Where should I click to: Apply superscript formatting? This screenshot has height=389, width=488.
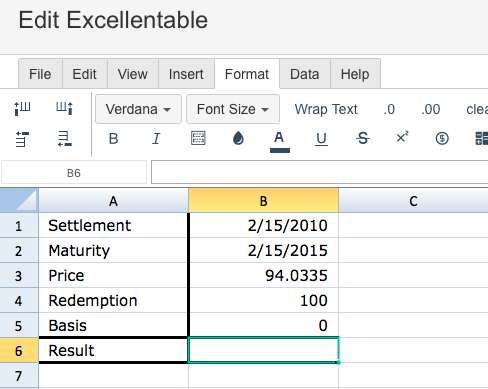tap(402, 138)
